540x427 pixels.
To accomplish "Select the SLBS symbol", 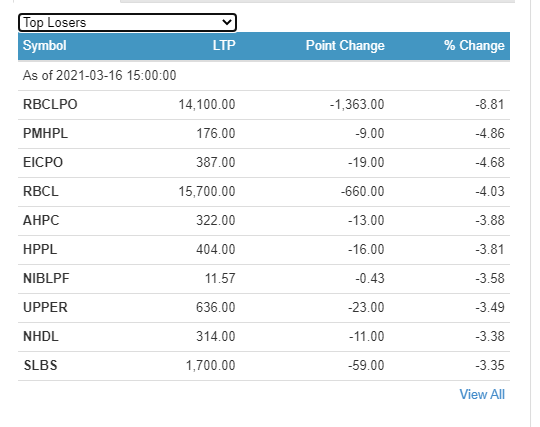I will coord(40,365).
